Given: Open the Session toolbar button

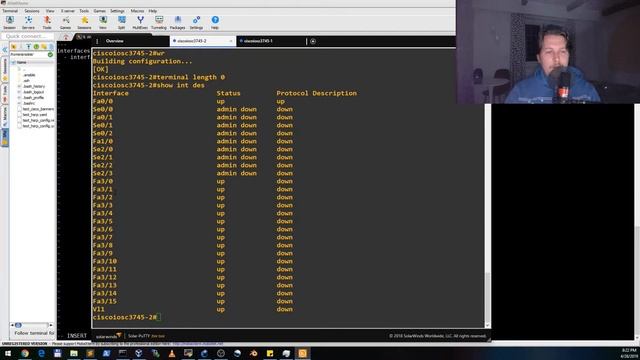Looking at the screenshot, I should (9, 22).
